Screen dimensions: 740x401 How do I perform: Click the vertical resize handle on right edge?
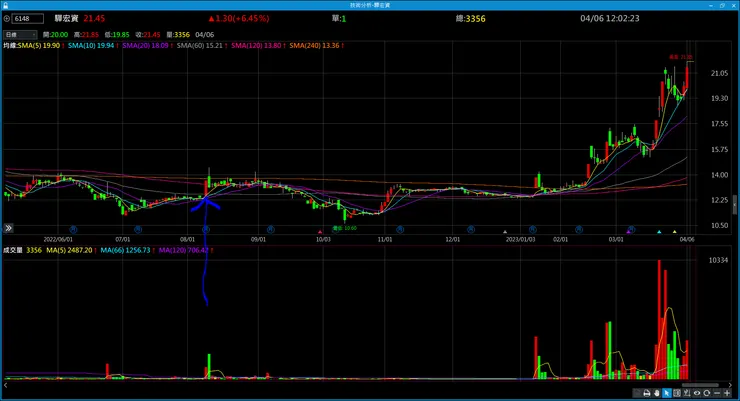pos(734,205)
